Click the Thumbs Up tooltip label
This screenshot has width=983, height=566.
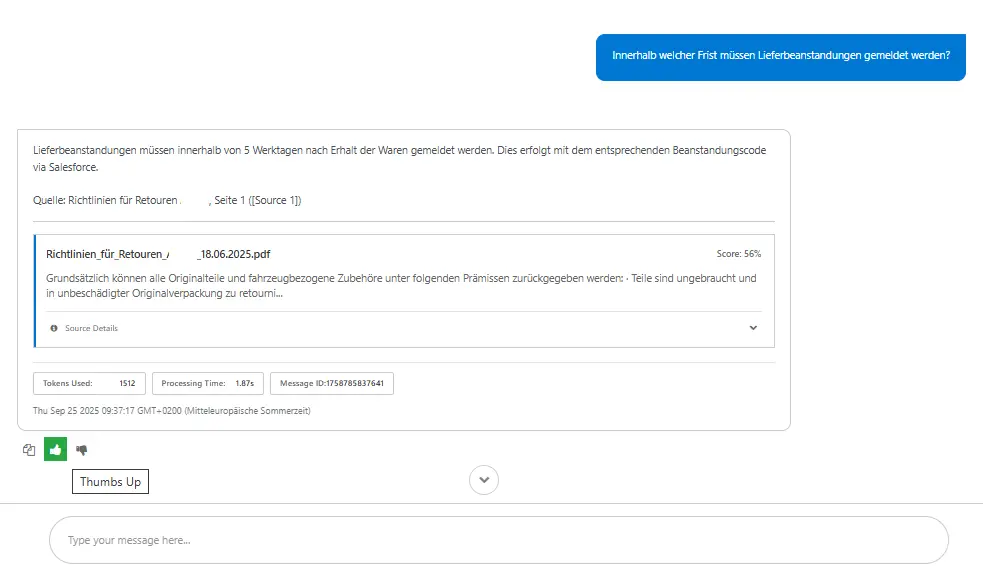point(110,482)
